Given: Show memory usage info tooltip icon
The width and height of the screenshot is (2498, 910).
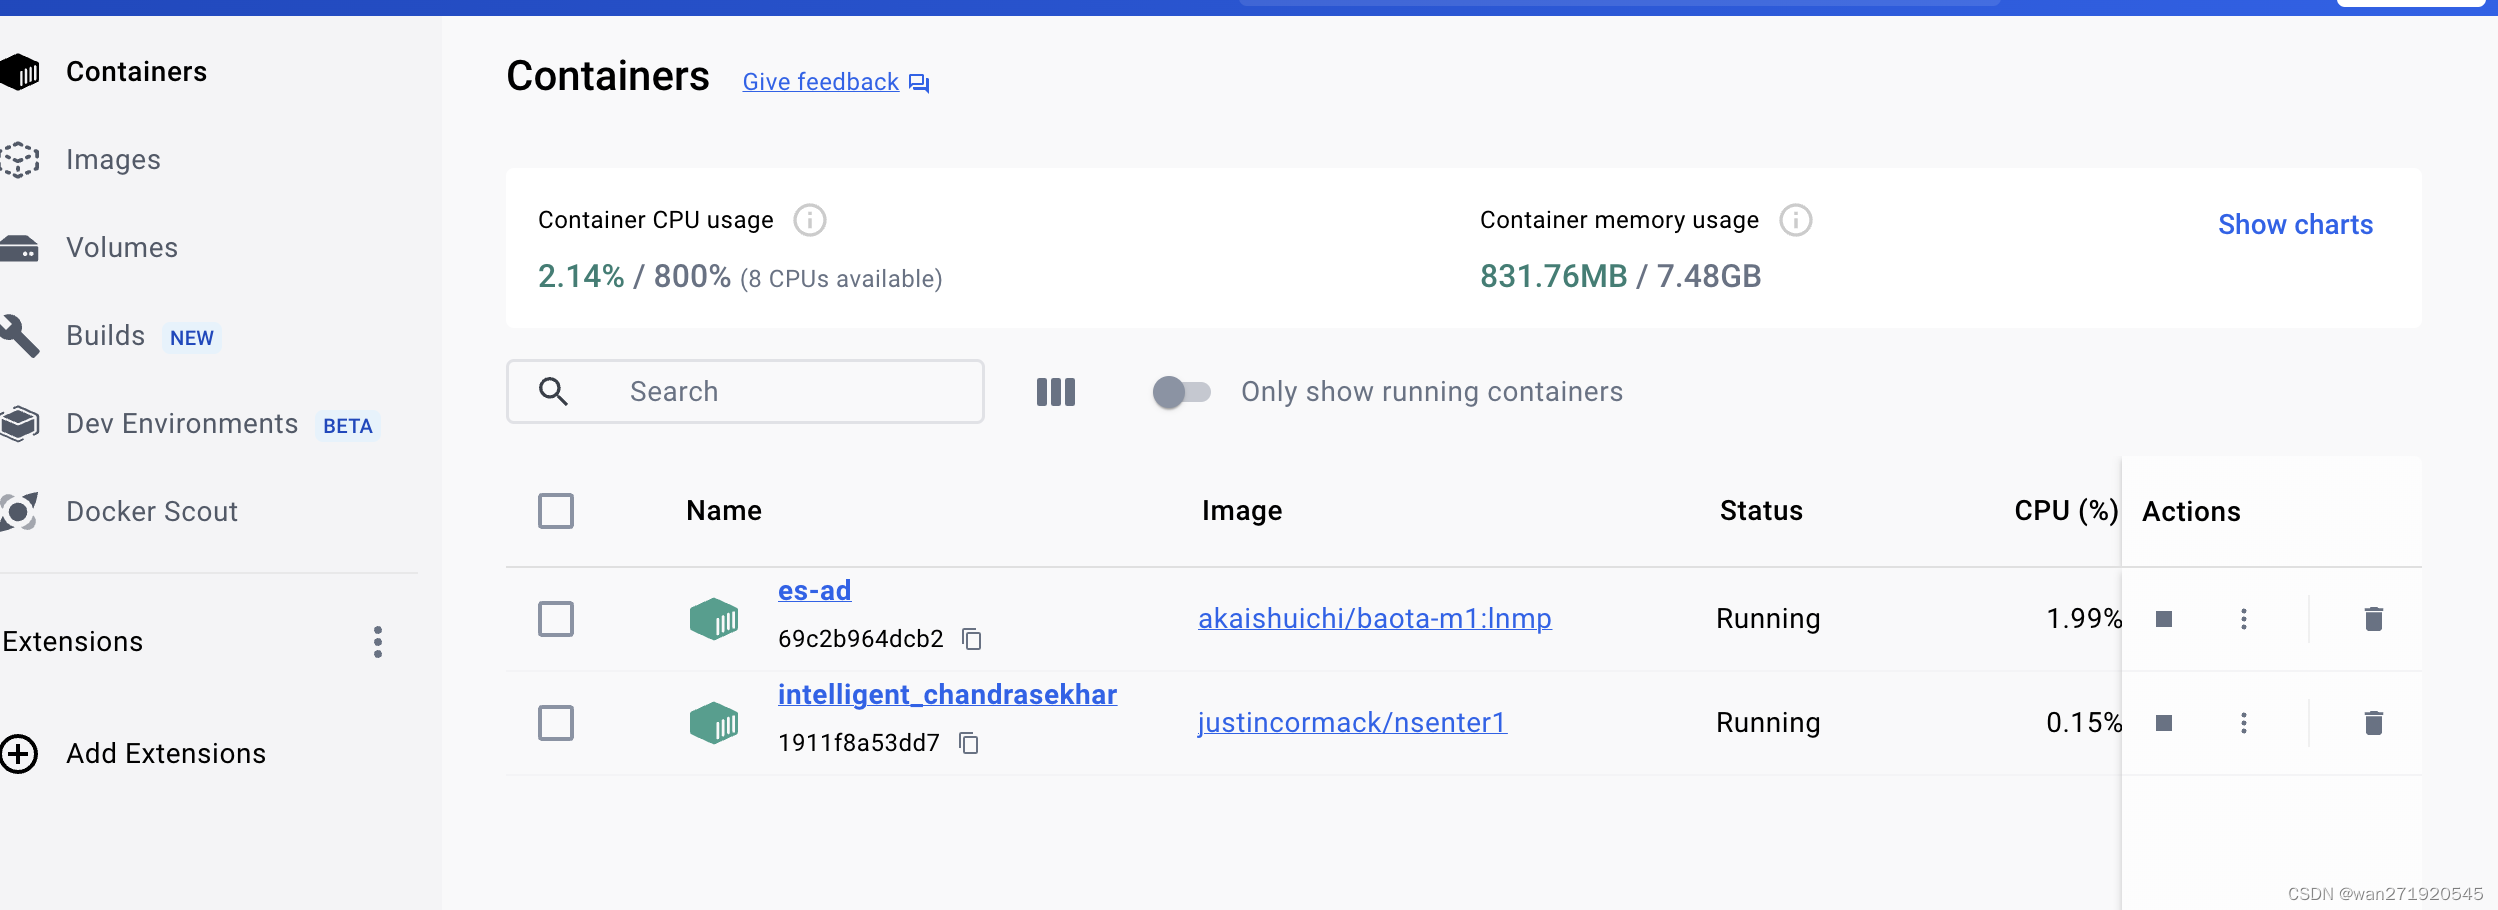Looking at the screenshot, I should coord(1796,220).
